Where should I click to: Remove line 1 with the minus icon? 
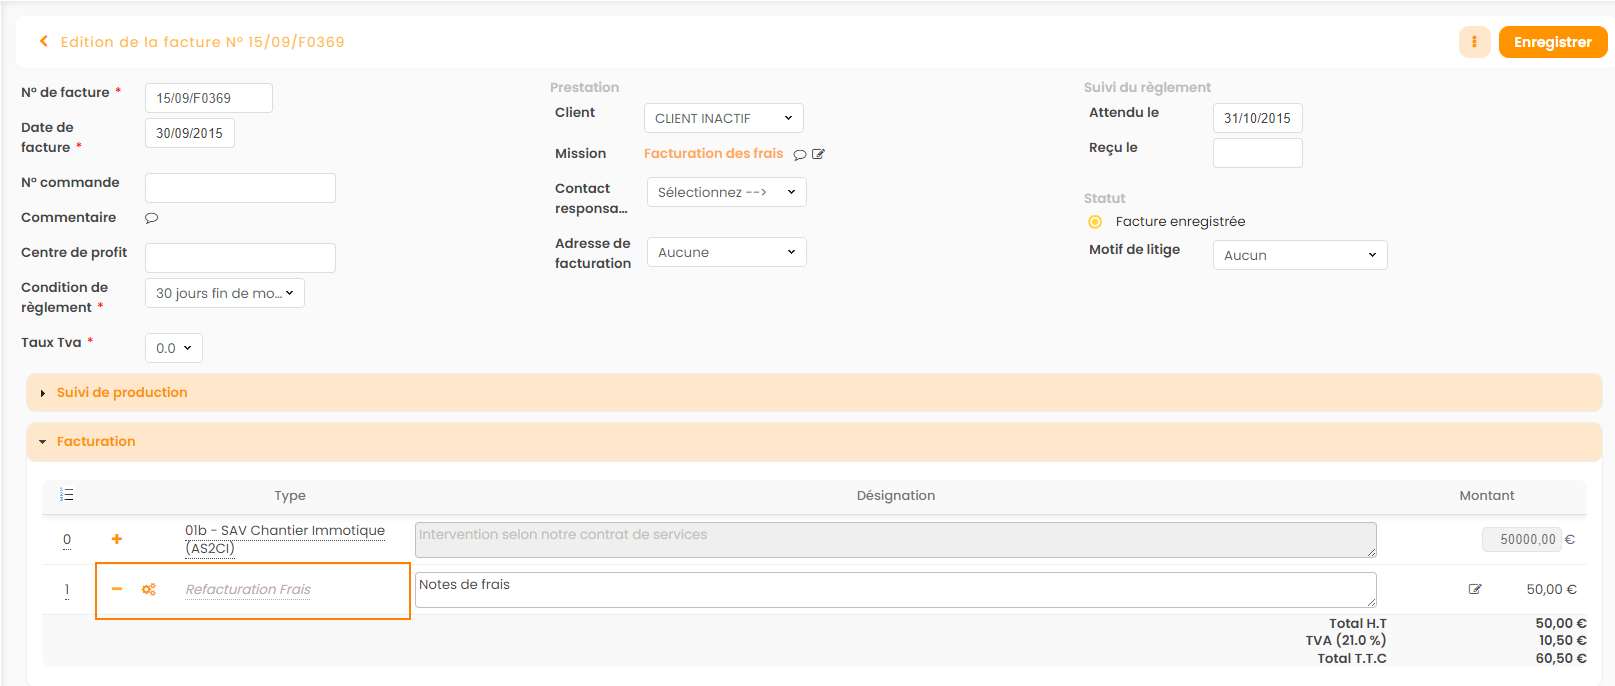(117, 589)
